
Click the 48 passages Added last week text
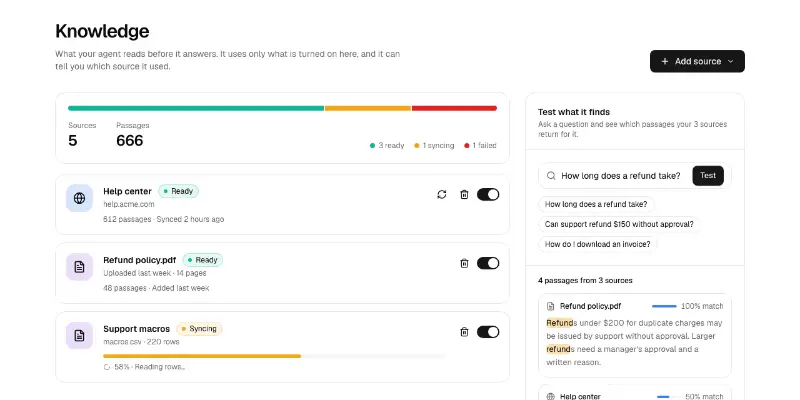pos(156,288)
